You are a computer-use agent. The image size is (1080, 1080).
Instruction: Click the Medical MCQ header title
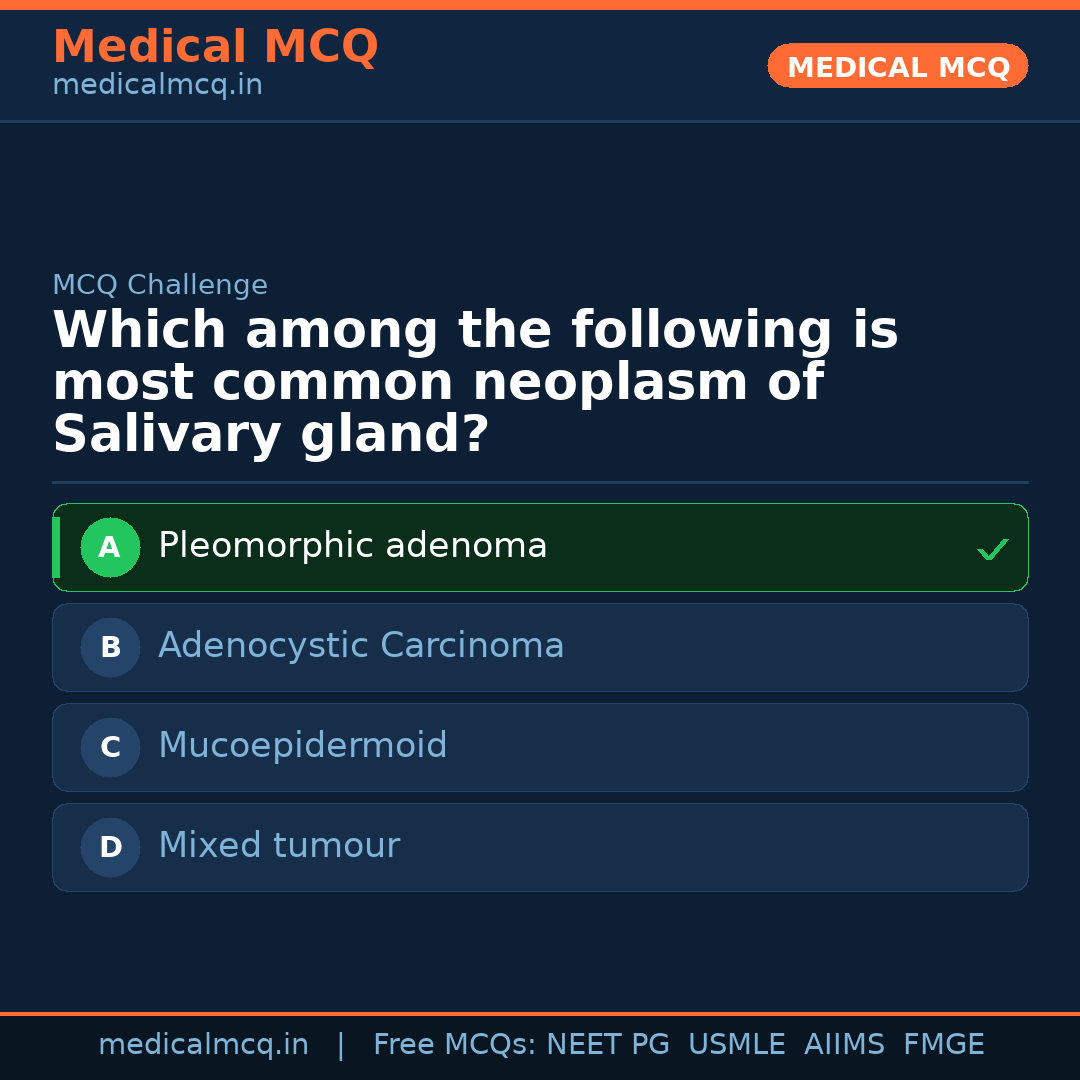(215, 46)
